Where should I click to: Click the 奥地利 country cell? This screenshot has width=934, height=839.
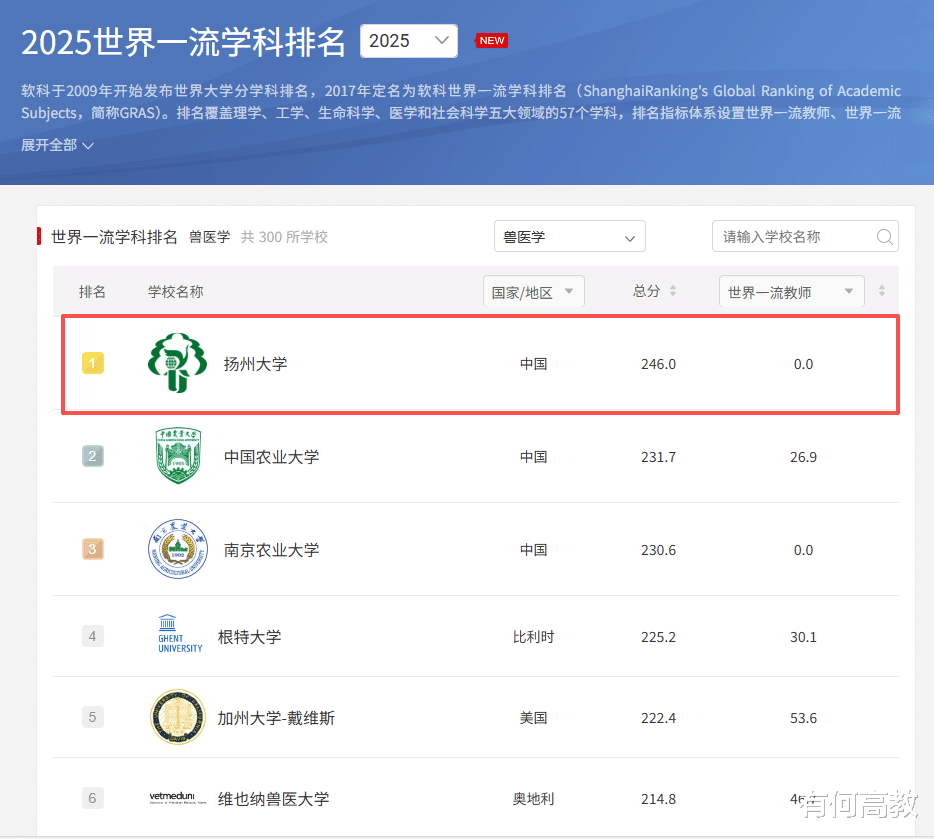click(x=533, y=799)
